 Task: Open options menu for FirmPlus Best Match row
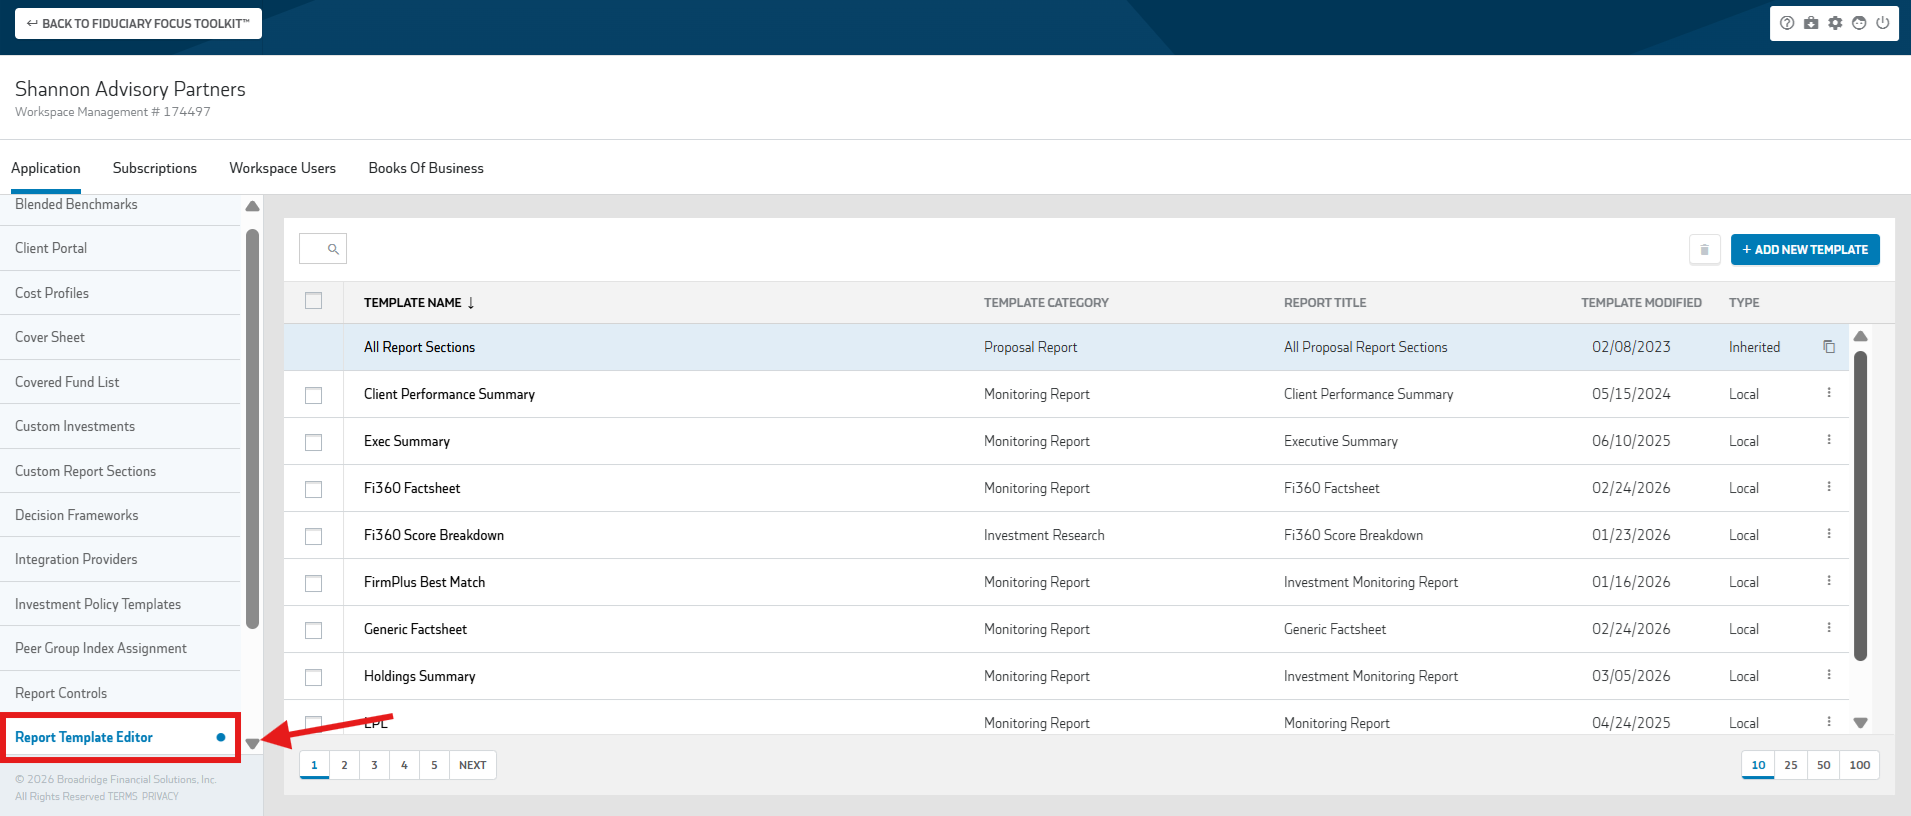point(1829,581)
